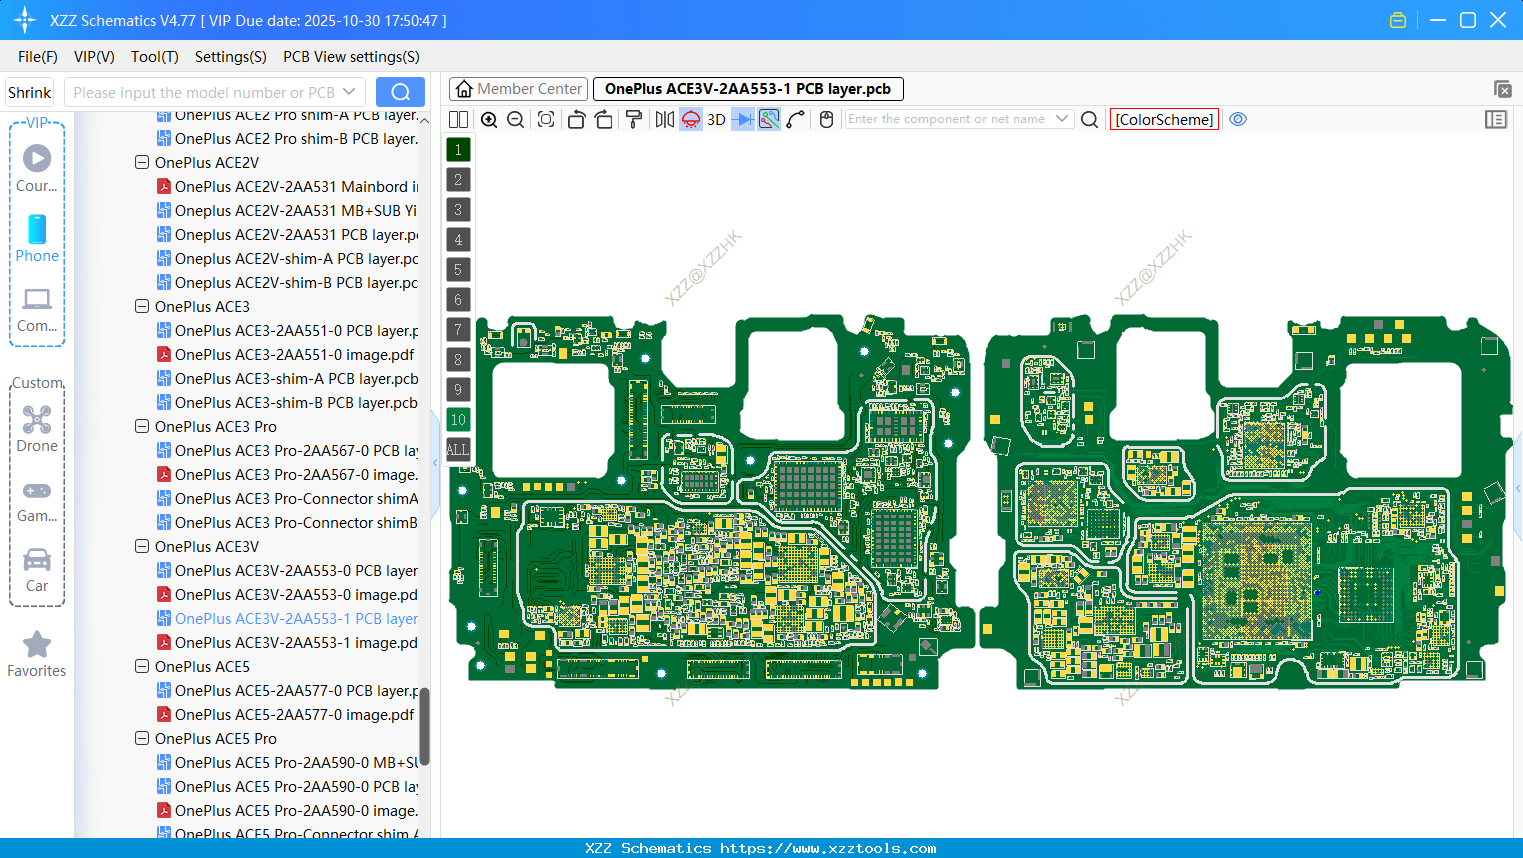Select the curve trace tool
The height and width of the screenshot is (858, 1523).
(793, 119)
